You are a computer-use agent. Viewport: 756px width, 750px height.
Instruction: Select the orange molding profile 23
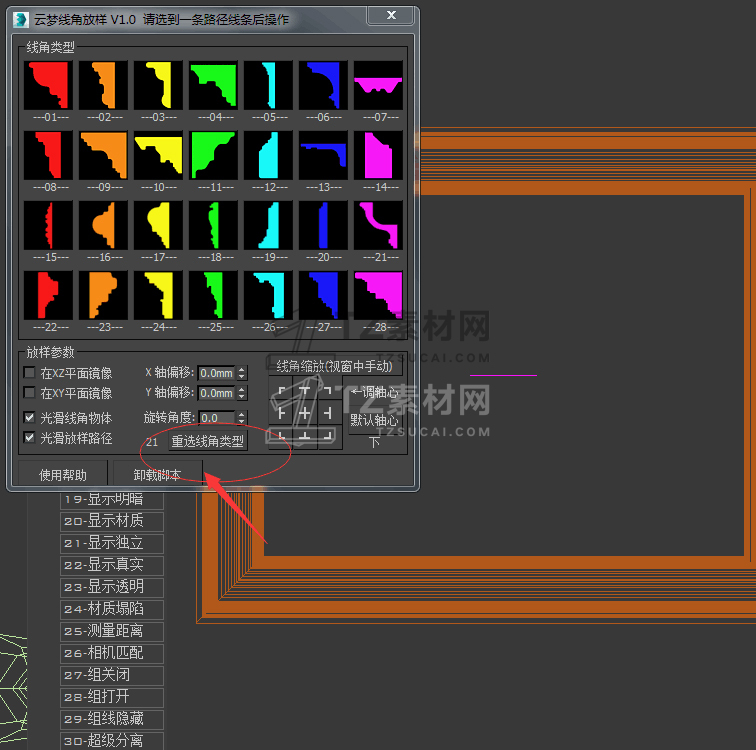tap(103, 295)
